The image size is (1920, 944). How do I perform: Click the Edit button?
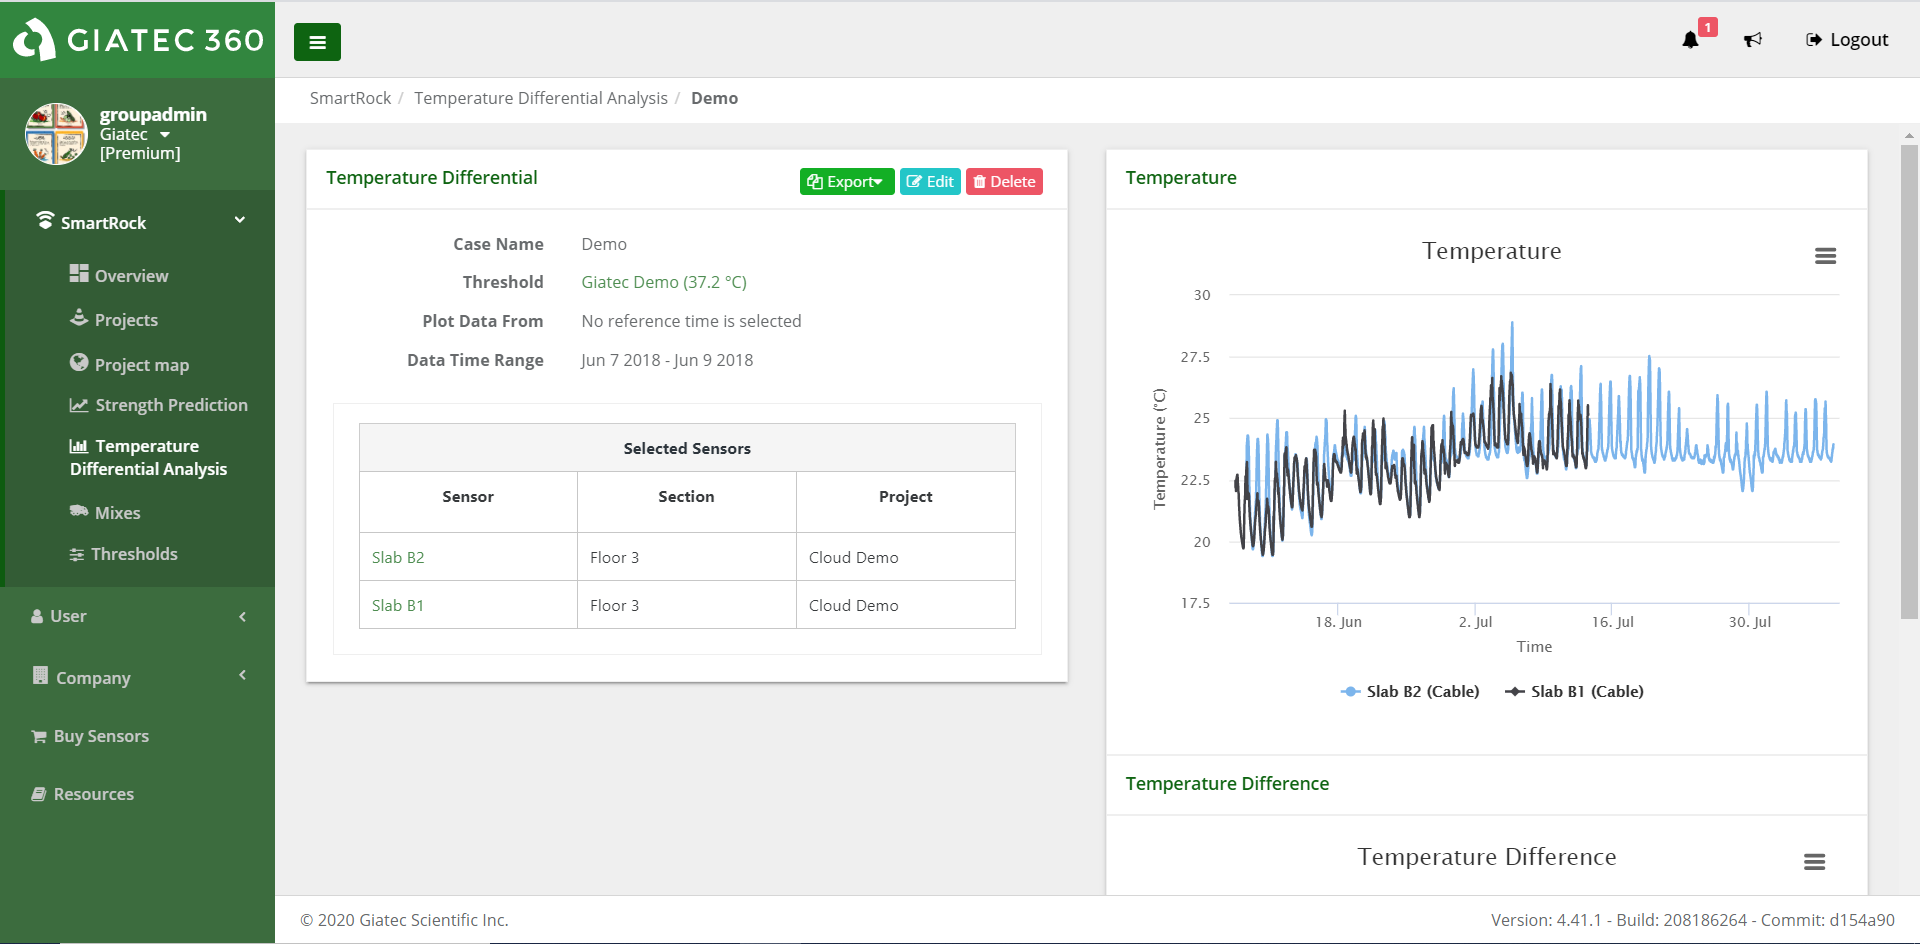(930, 181)
